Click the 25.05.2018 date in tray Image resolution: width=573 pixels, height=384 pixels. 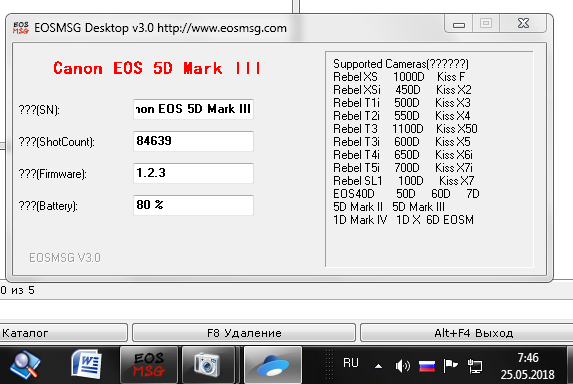coord(528,375)
